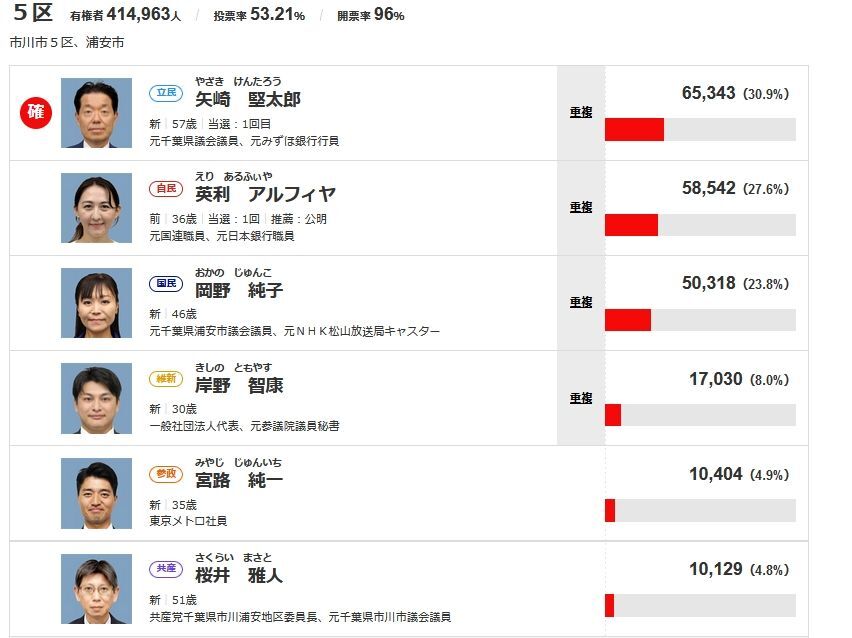Viewport: 852px width, 638px height.
Task: Open 矢崎 堅太郎's candidate photo
Action: point(96,113)
